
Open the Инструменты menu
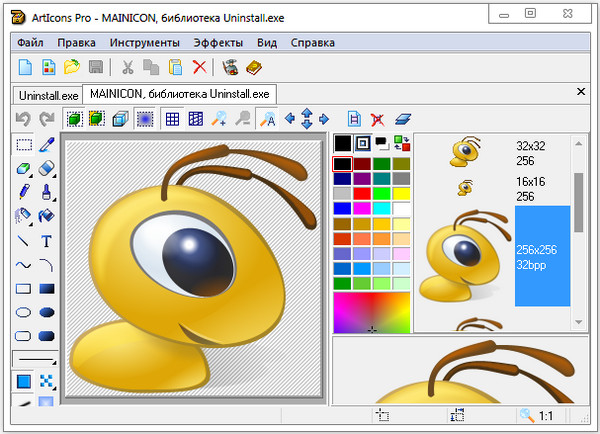click(145, 43)
